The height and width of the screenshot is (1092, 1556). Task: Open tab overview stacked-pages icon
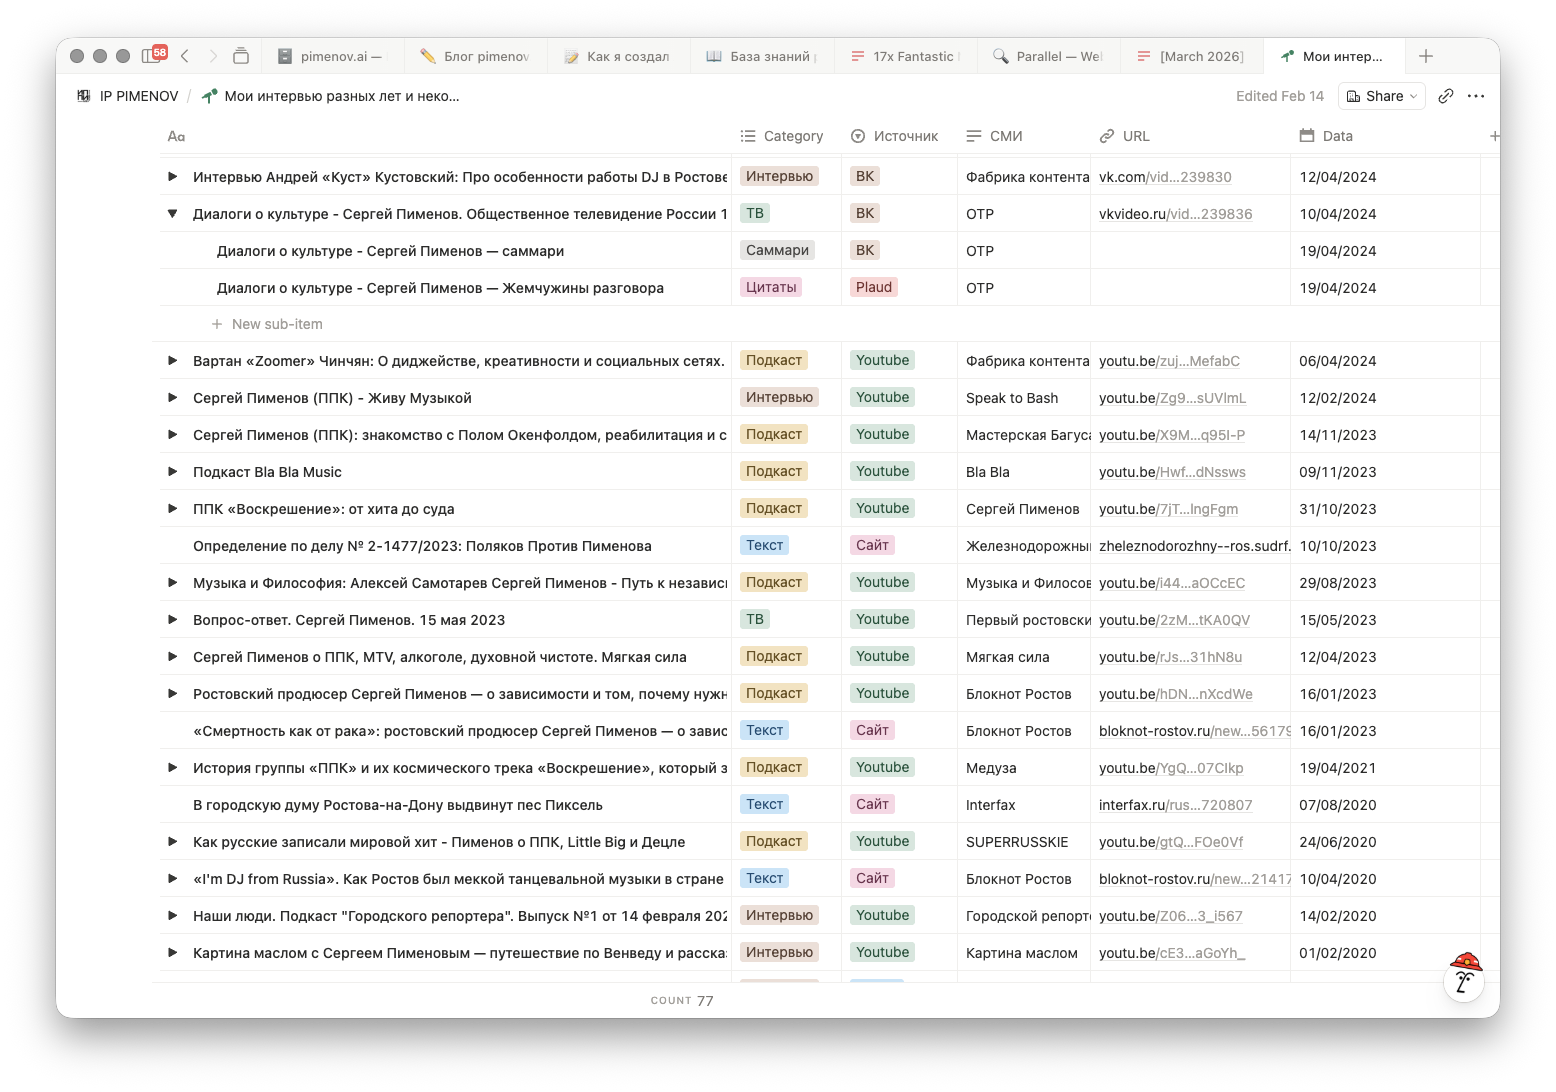point(240,56)
